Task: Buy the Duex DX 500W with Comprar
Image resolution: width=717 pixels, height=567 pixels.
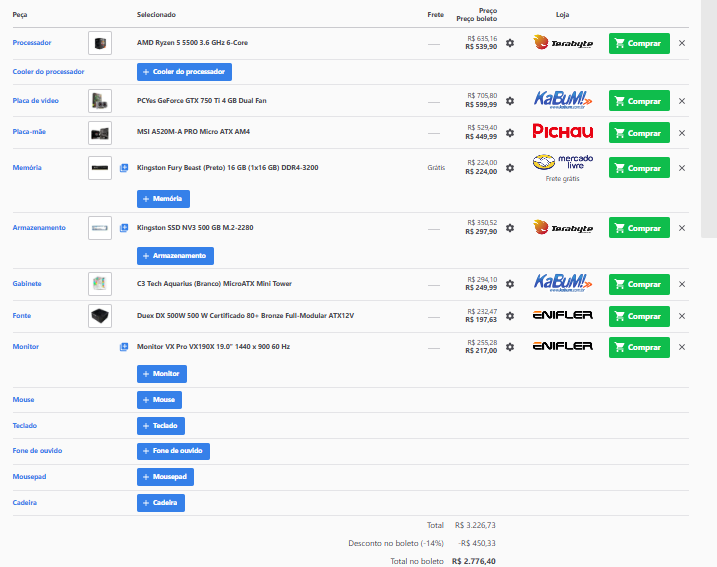Action: [639, 316]
